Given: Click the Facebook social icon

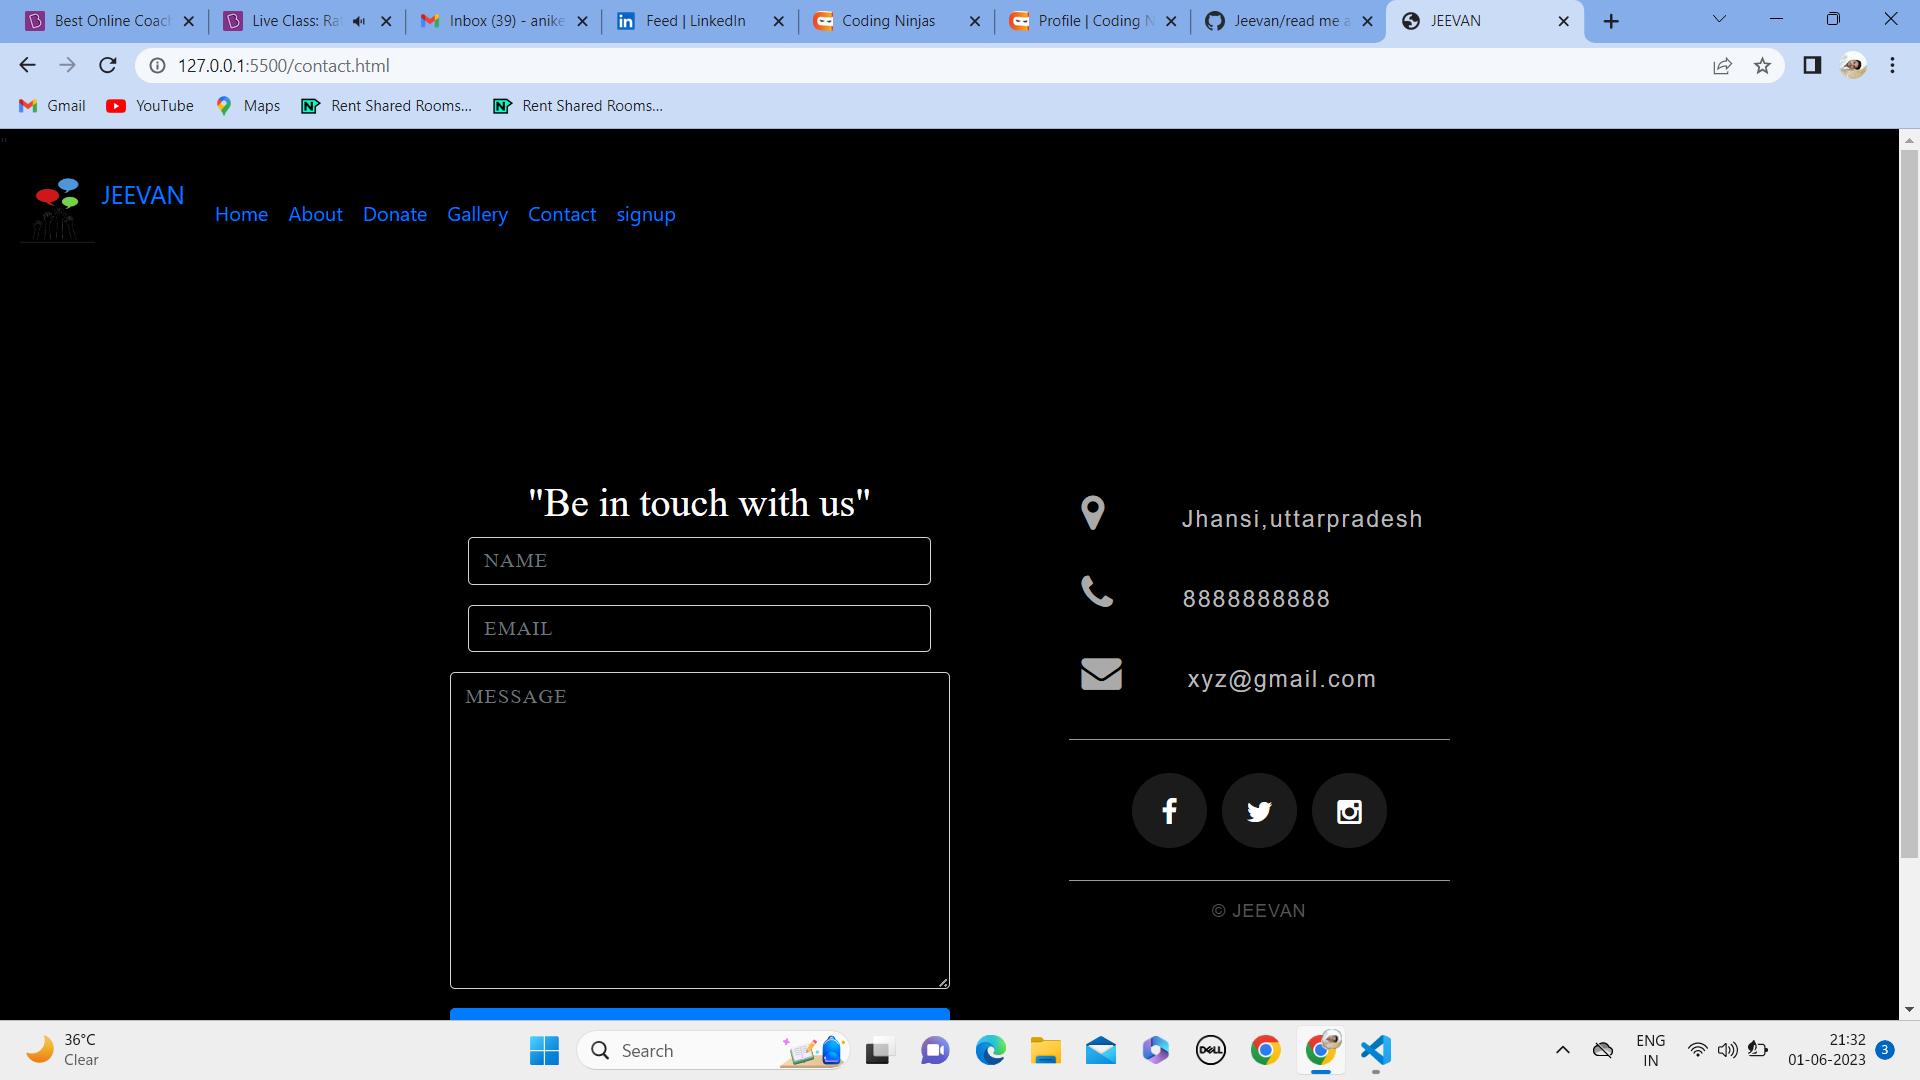Looking at the screenshot, I should (1168, 810).
